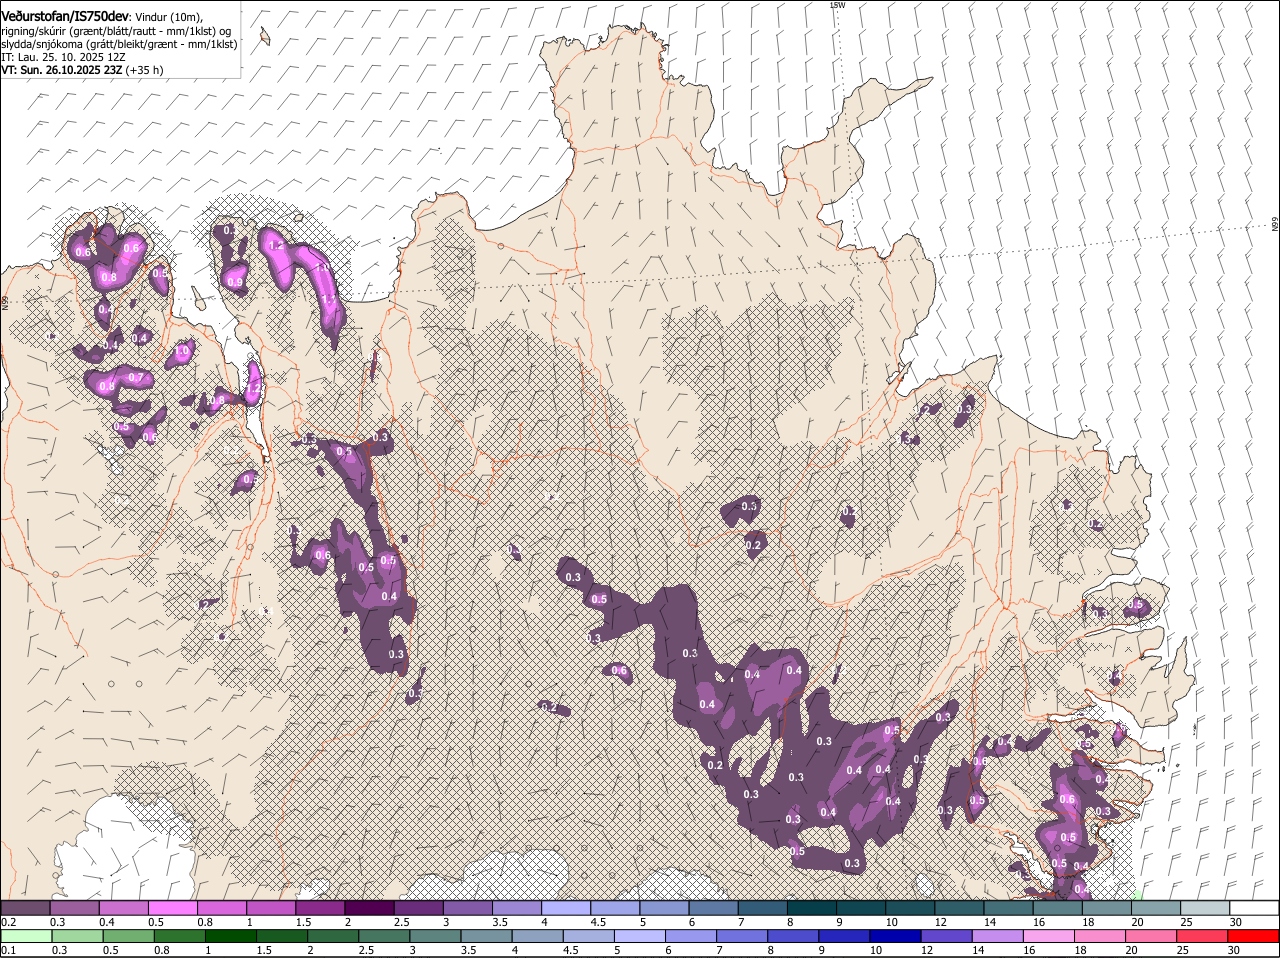Pick upper legend swatch between 5 and 6

pyautogui.click(x=663, y=907)
